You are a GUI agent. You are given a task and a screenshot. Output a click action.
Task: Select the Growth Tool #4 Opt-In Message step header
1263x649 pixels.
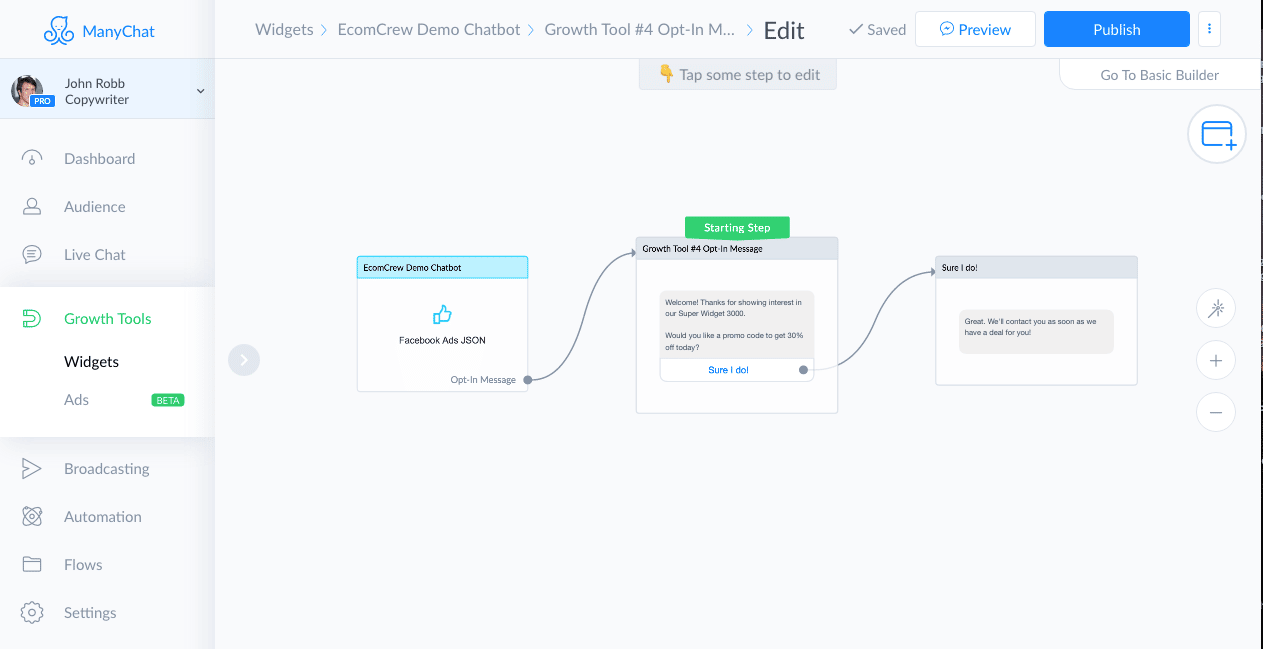pyautogui.click(x=737, y=249)
